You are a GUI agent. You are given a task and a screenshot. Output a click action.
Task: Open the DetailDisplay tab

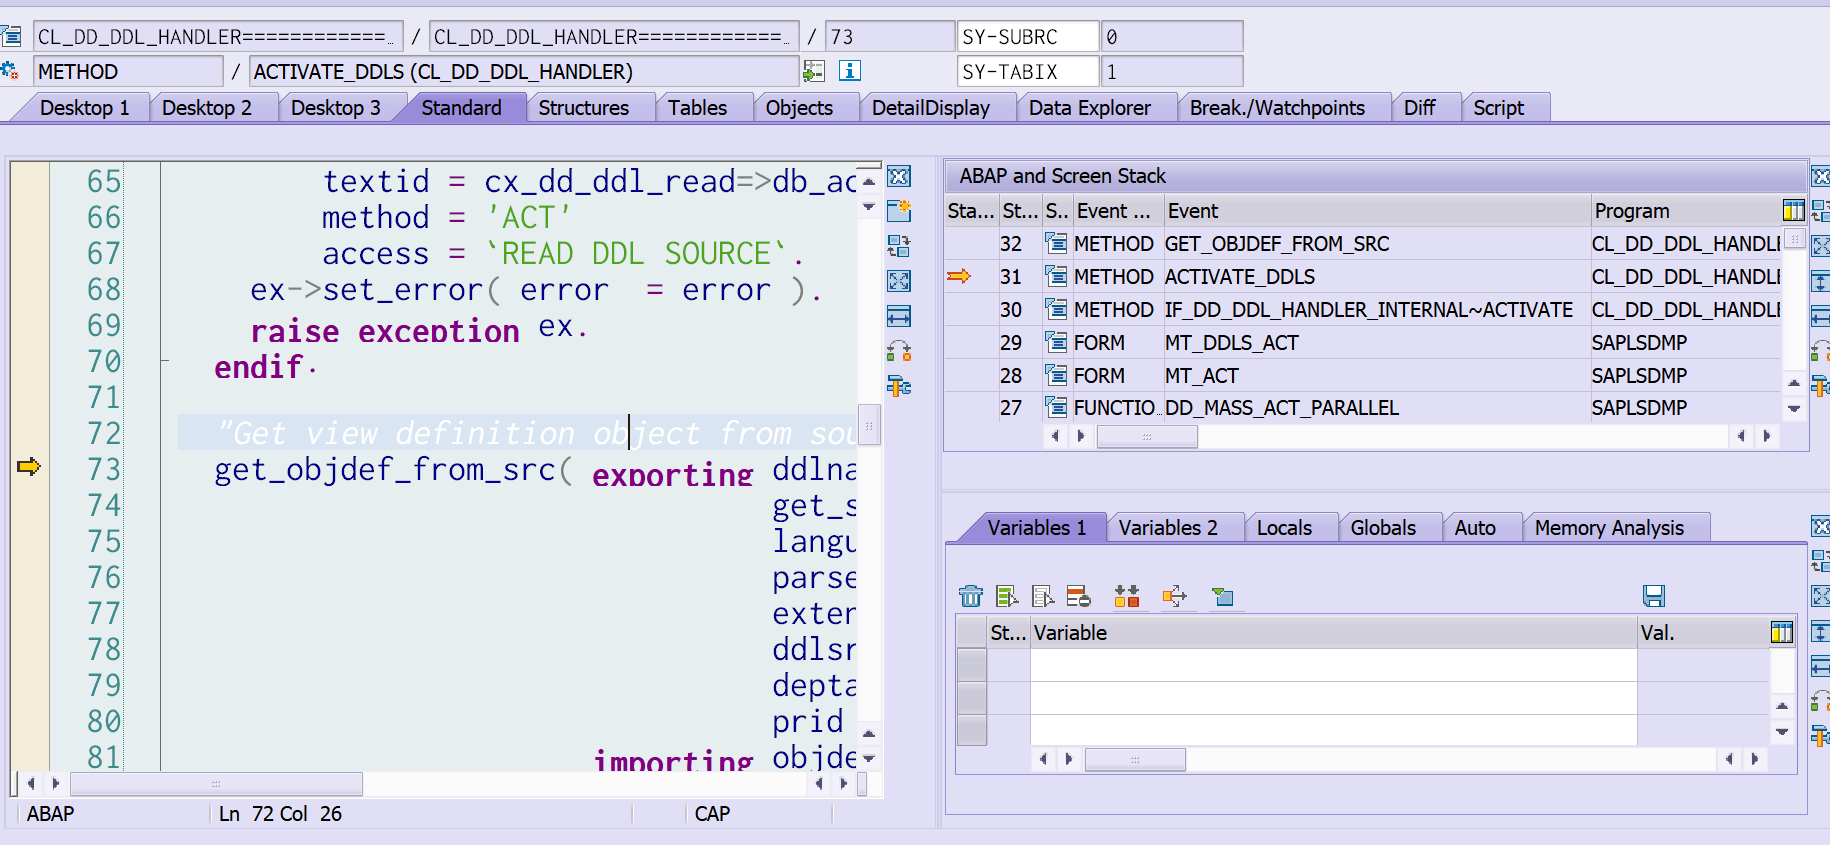point(930,108)
